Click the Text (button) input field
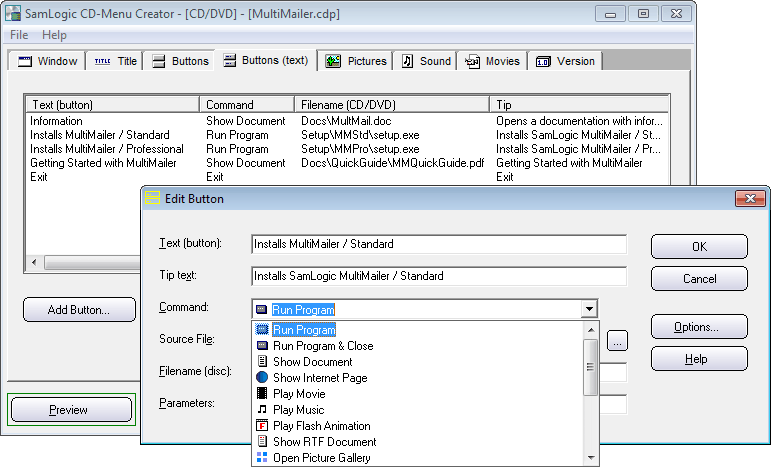This screenshot has height=467, width=771. [439, 244]
